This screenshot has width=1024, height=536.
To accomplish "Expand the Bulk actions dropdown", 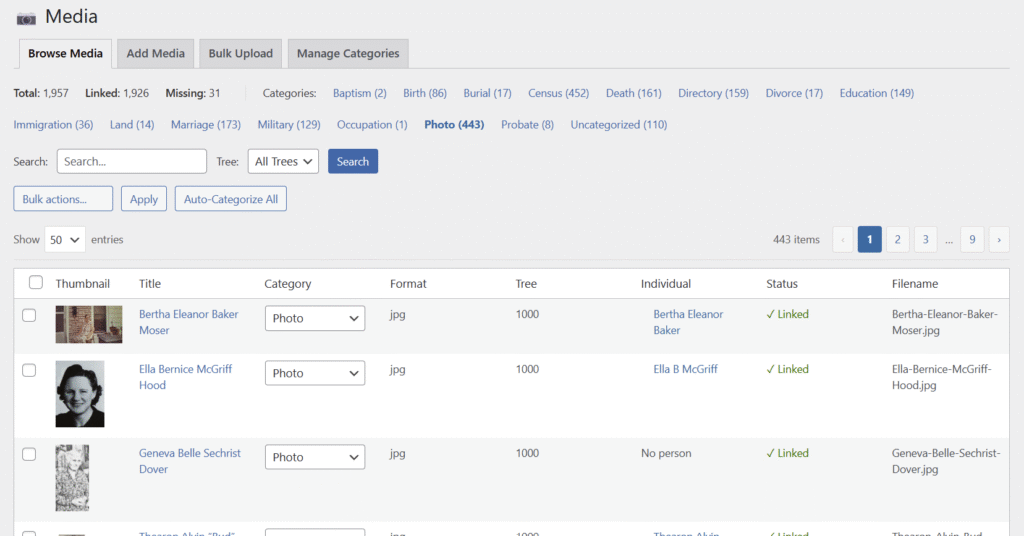I will pyautogui.click(x=63, y=199).
